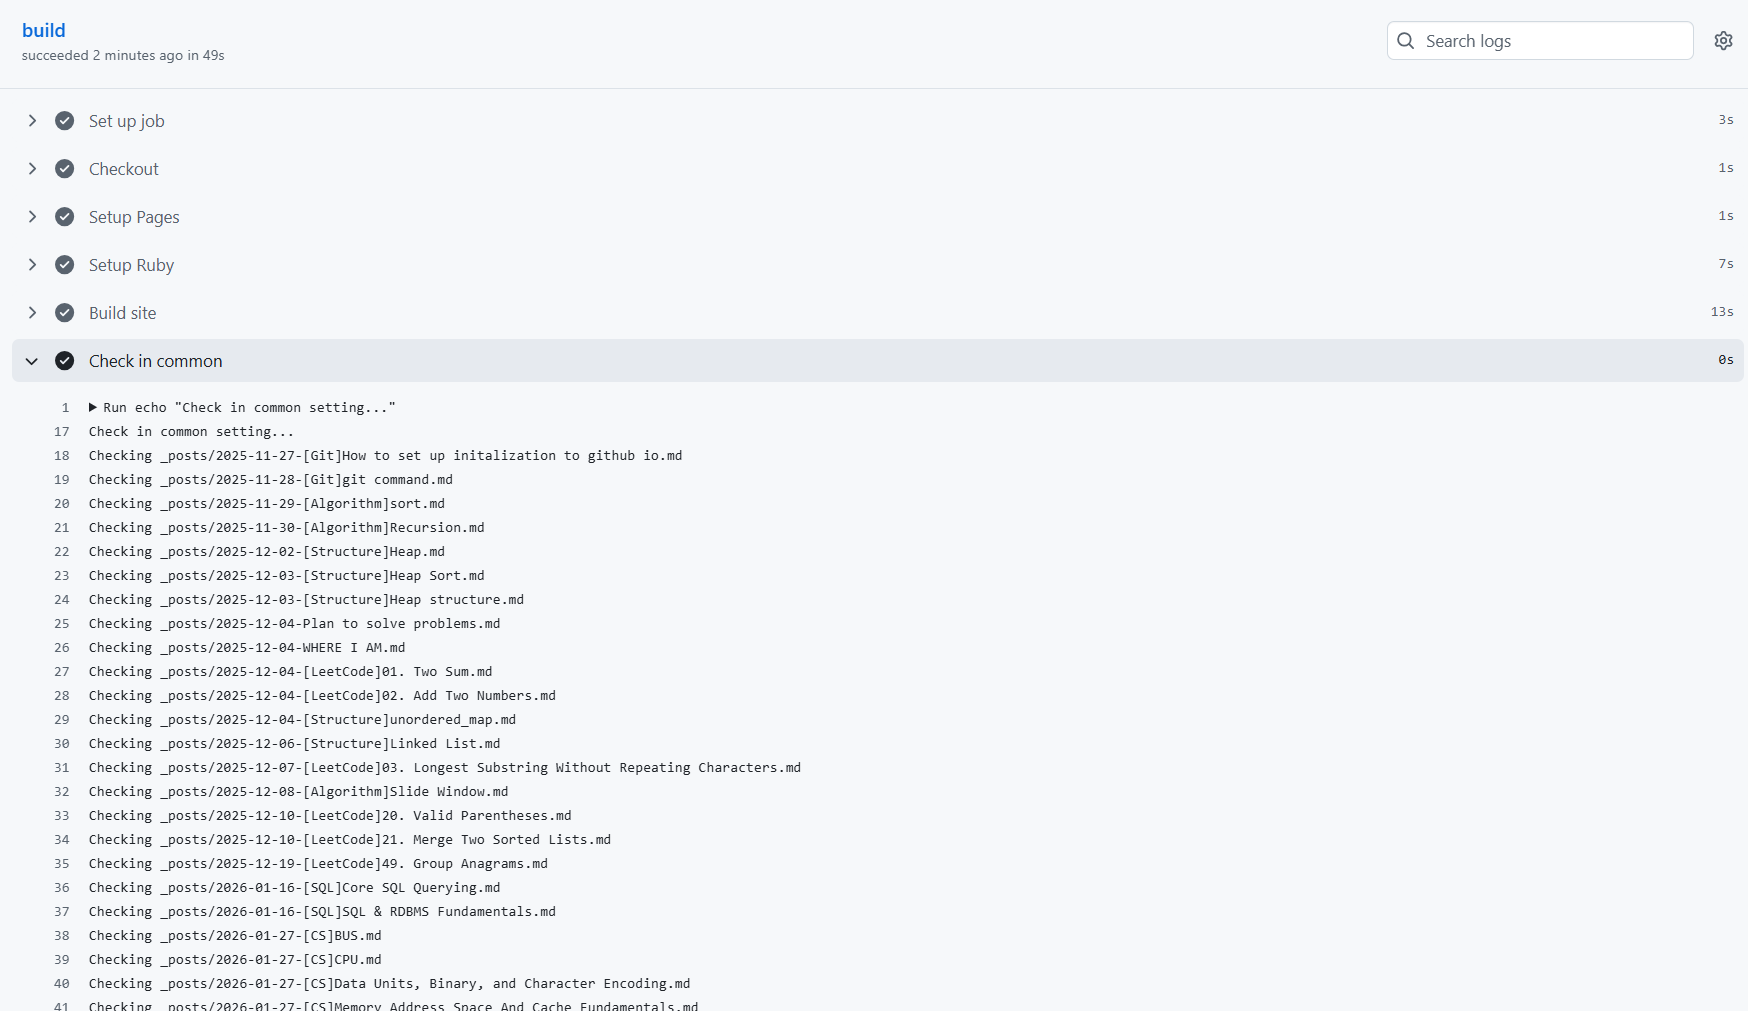
Task: Open the log settings gear icon
Action: (x=1723, y=41)
